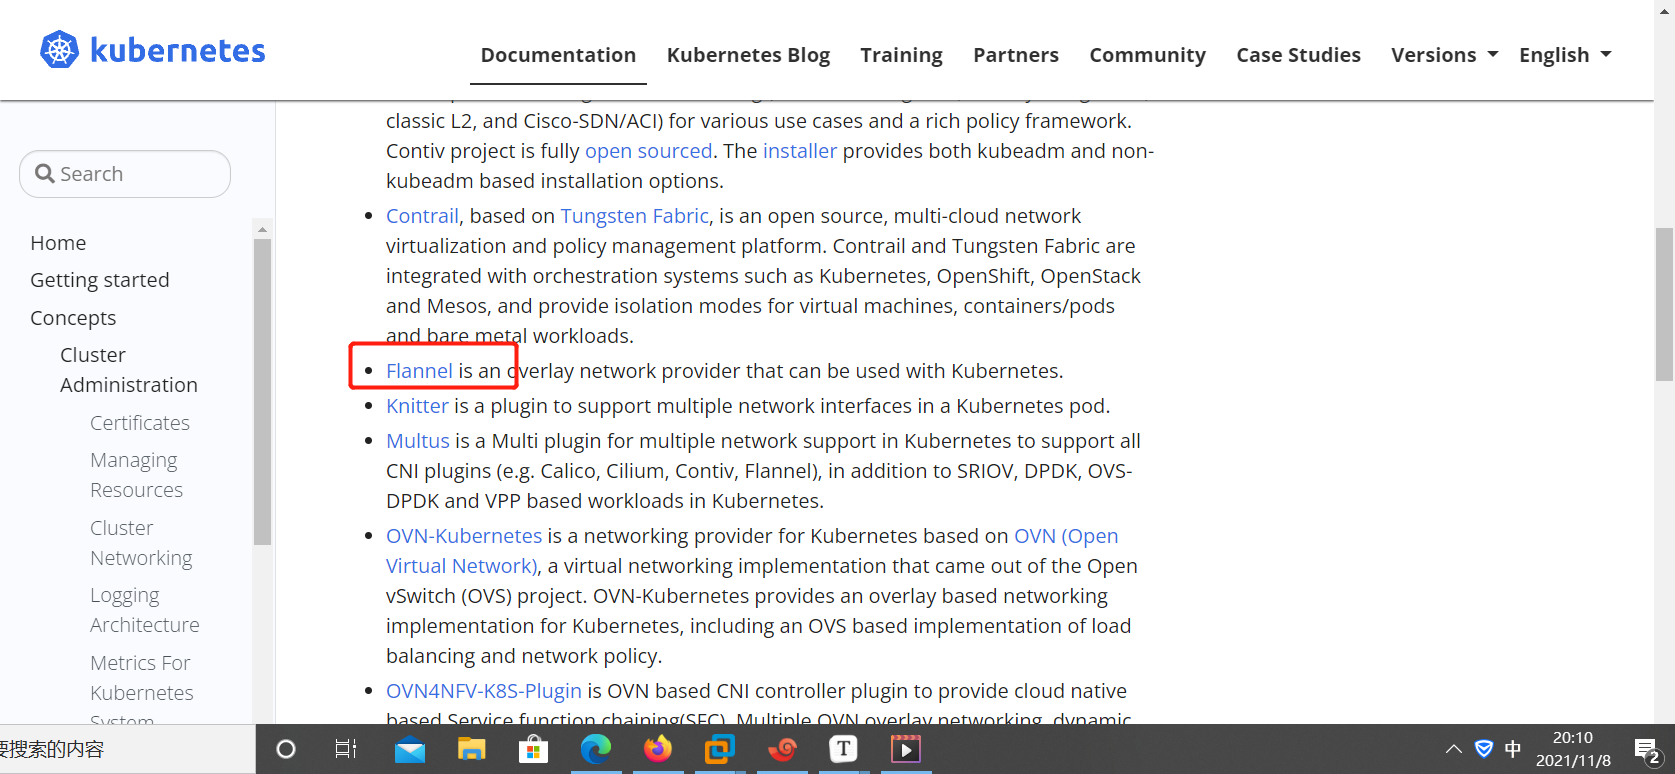Click the sidebar scrollbar thumb
The height and width of the screenshot is (774, 1675).
pos(262,392)
